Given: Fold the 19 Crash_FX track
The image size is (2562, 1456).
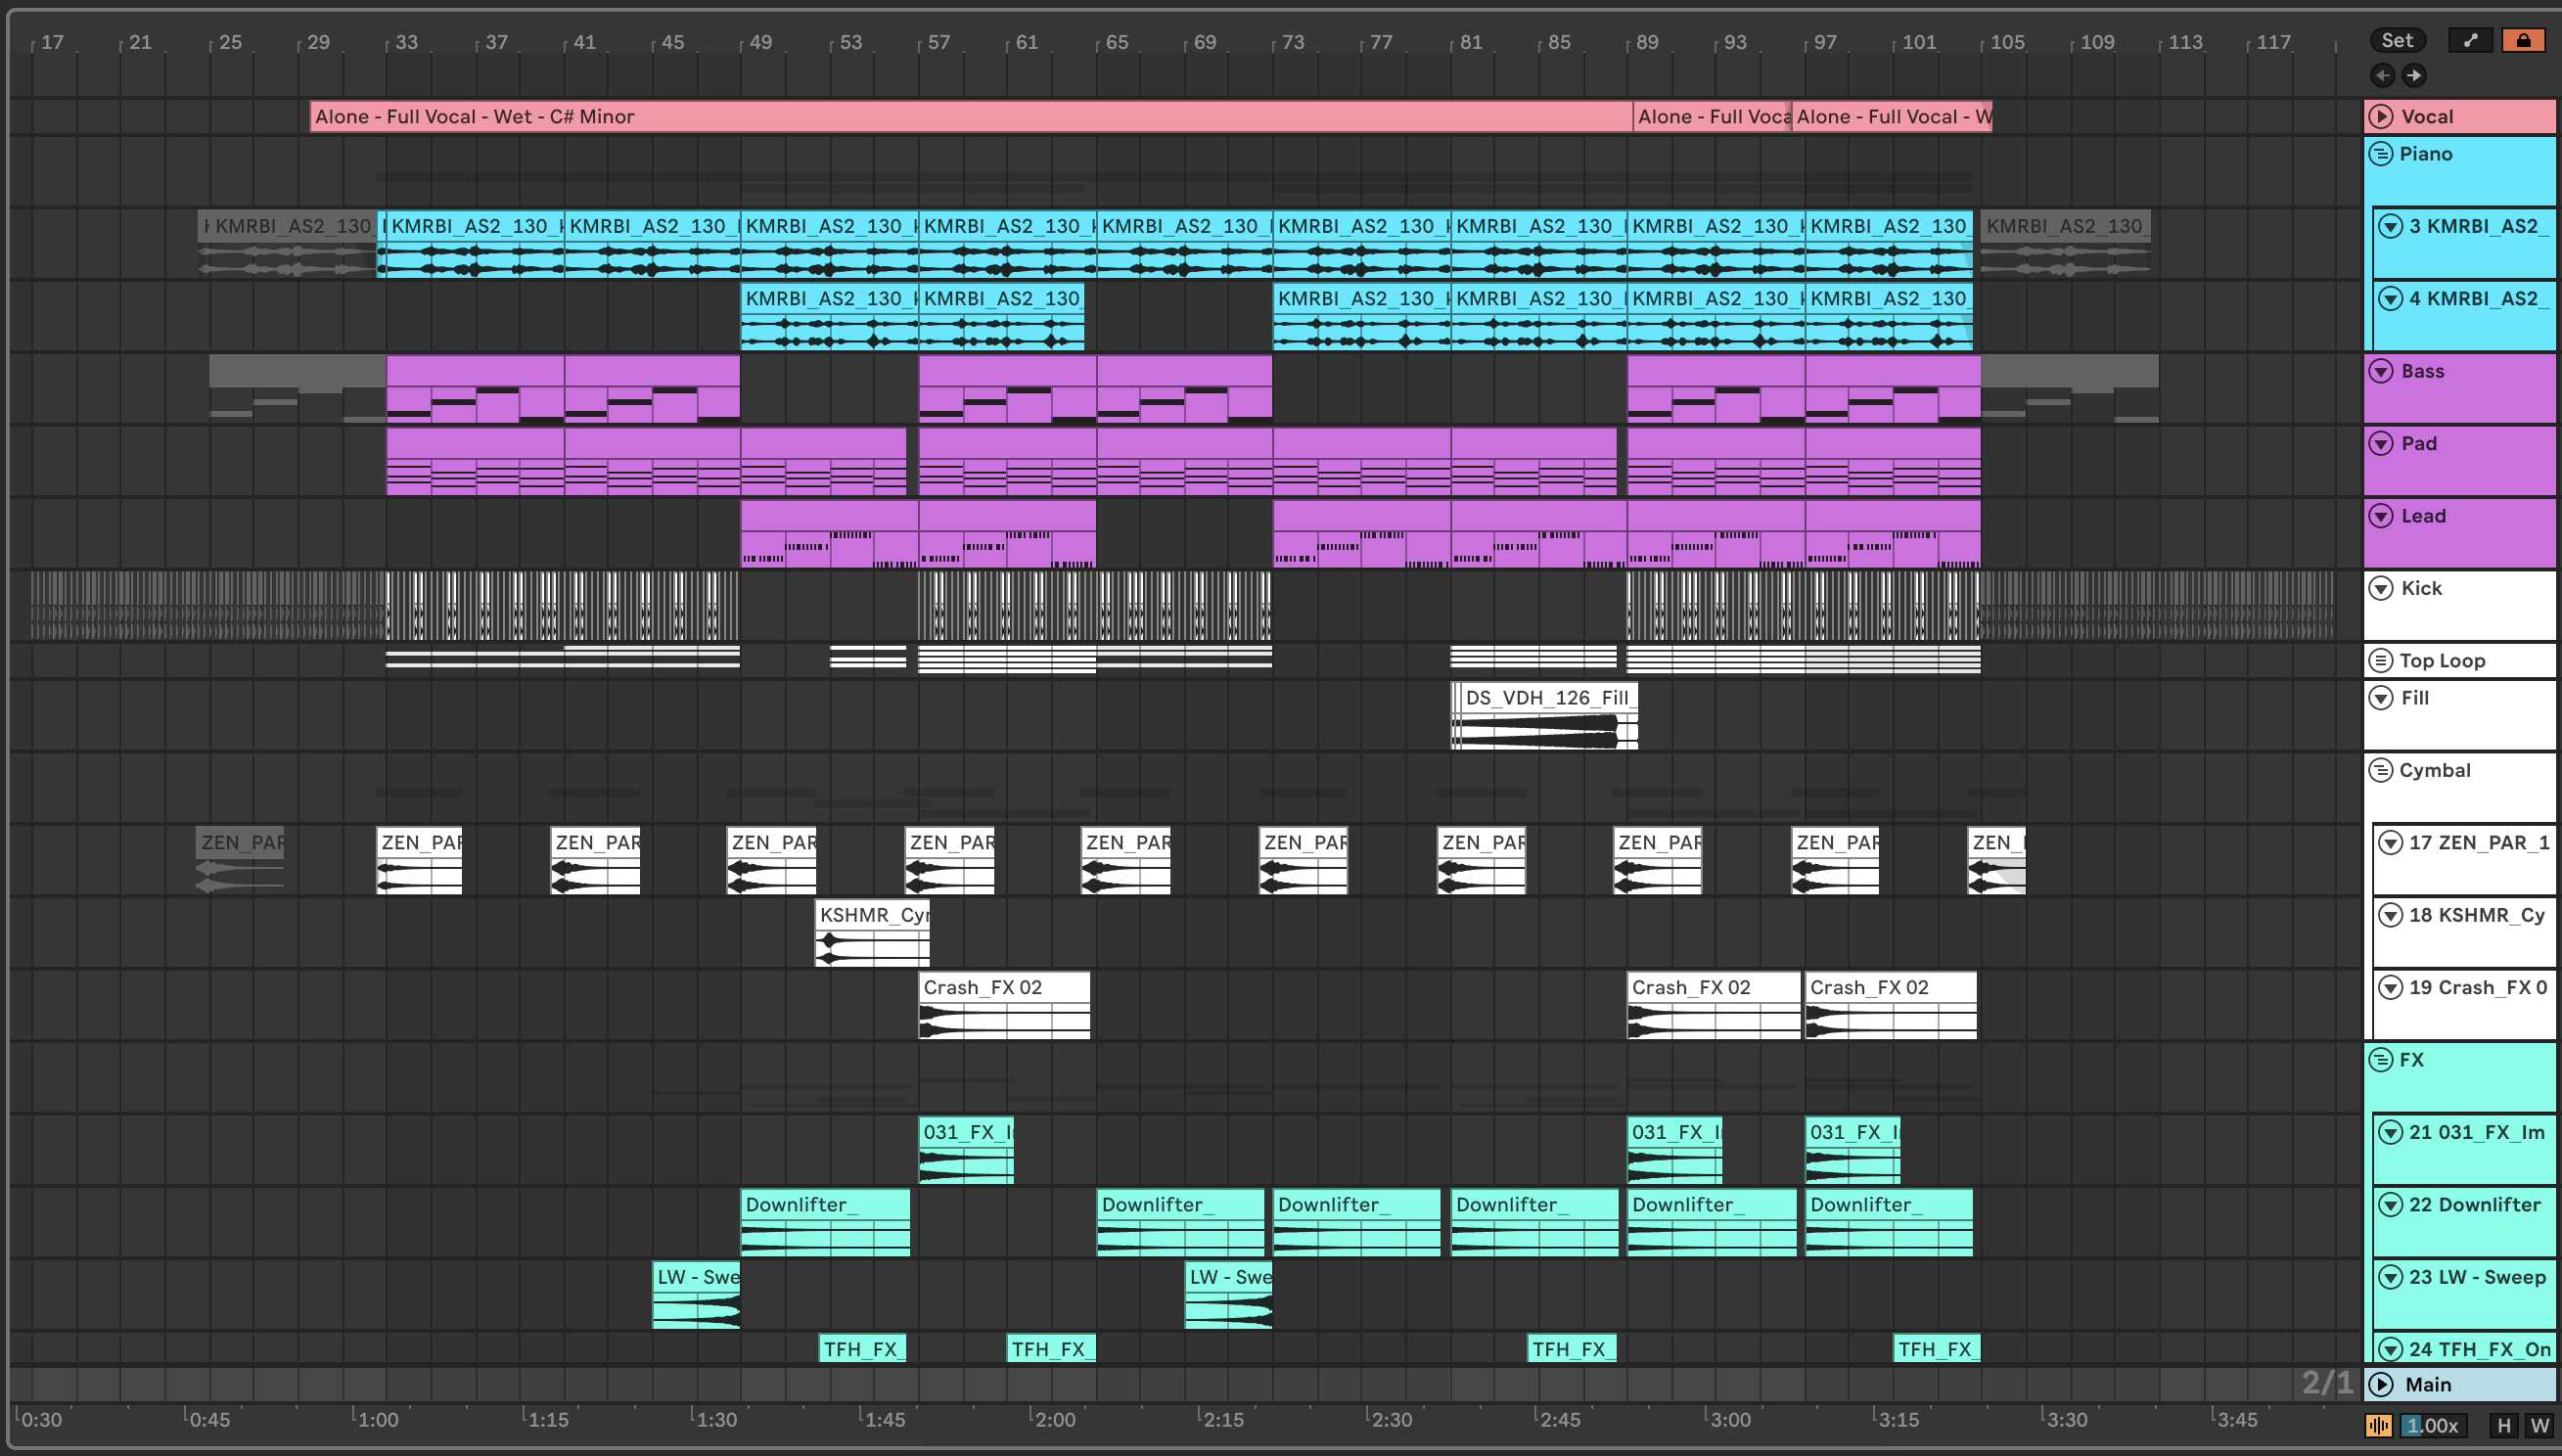Looking at the screenshot, I should point(2390,987).
